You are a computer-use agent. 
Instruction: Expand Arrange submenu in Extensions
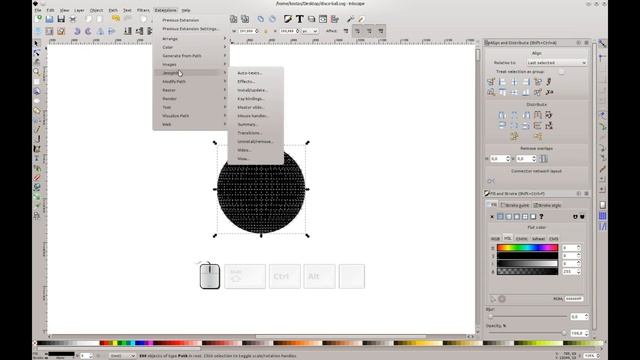click(191, 39)
